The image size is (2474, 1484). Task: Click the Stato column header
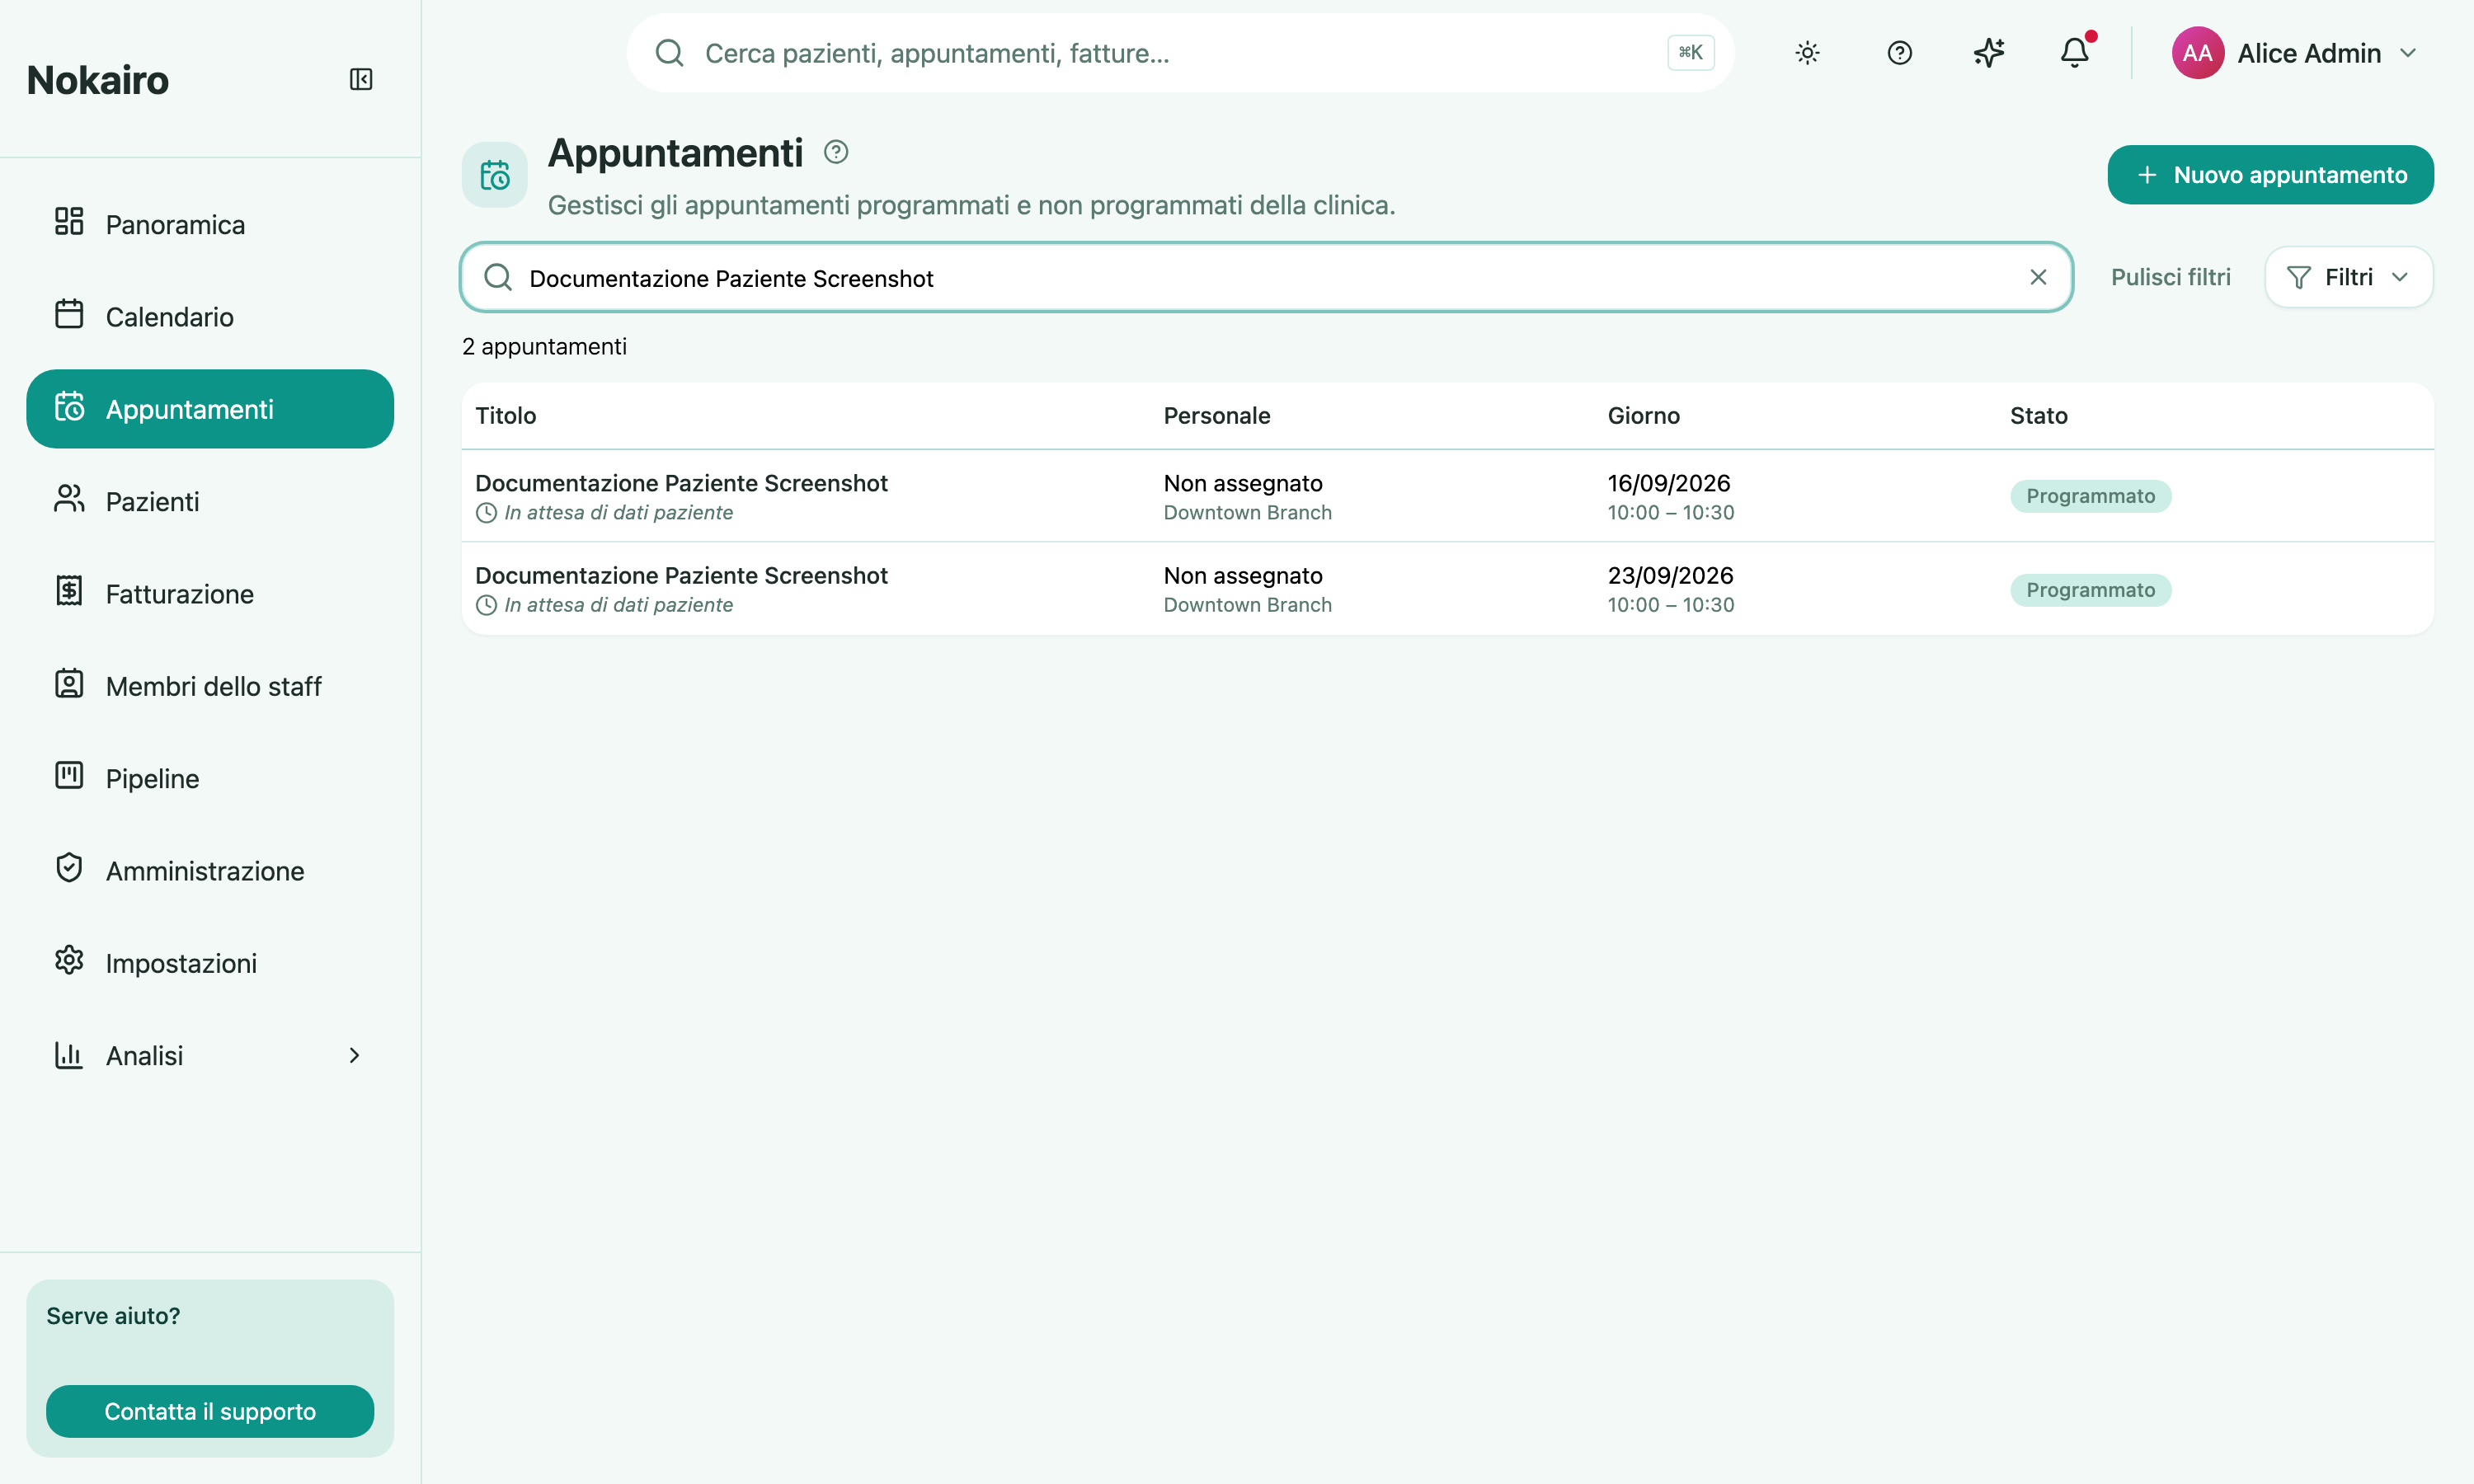[2038, 415]
